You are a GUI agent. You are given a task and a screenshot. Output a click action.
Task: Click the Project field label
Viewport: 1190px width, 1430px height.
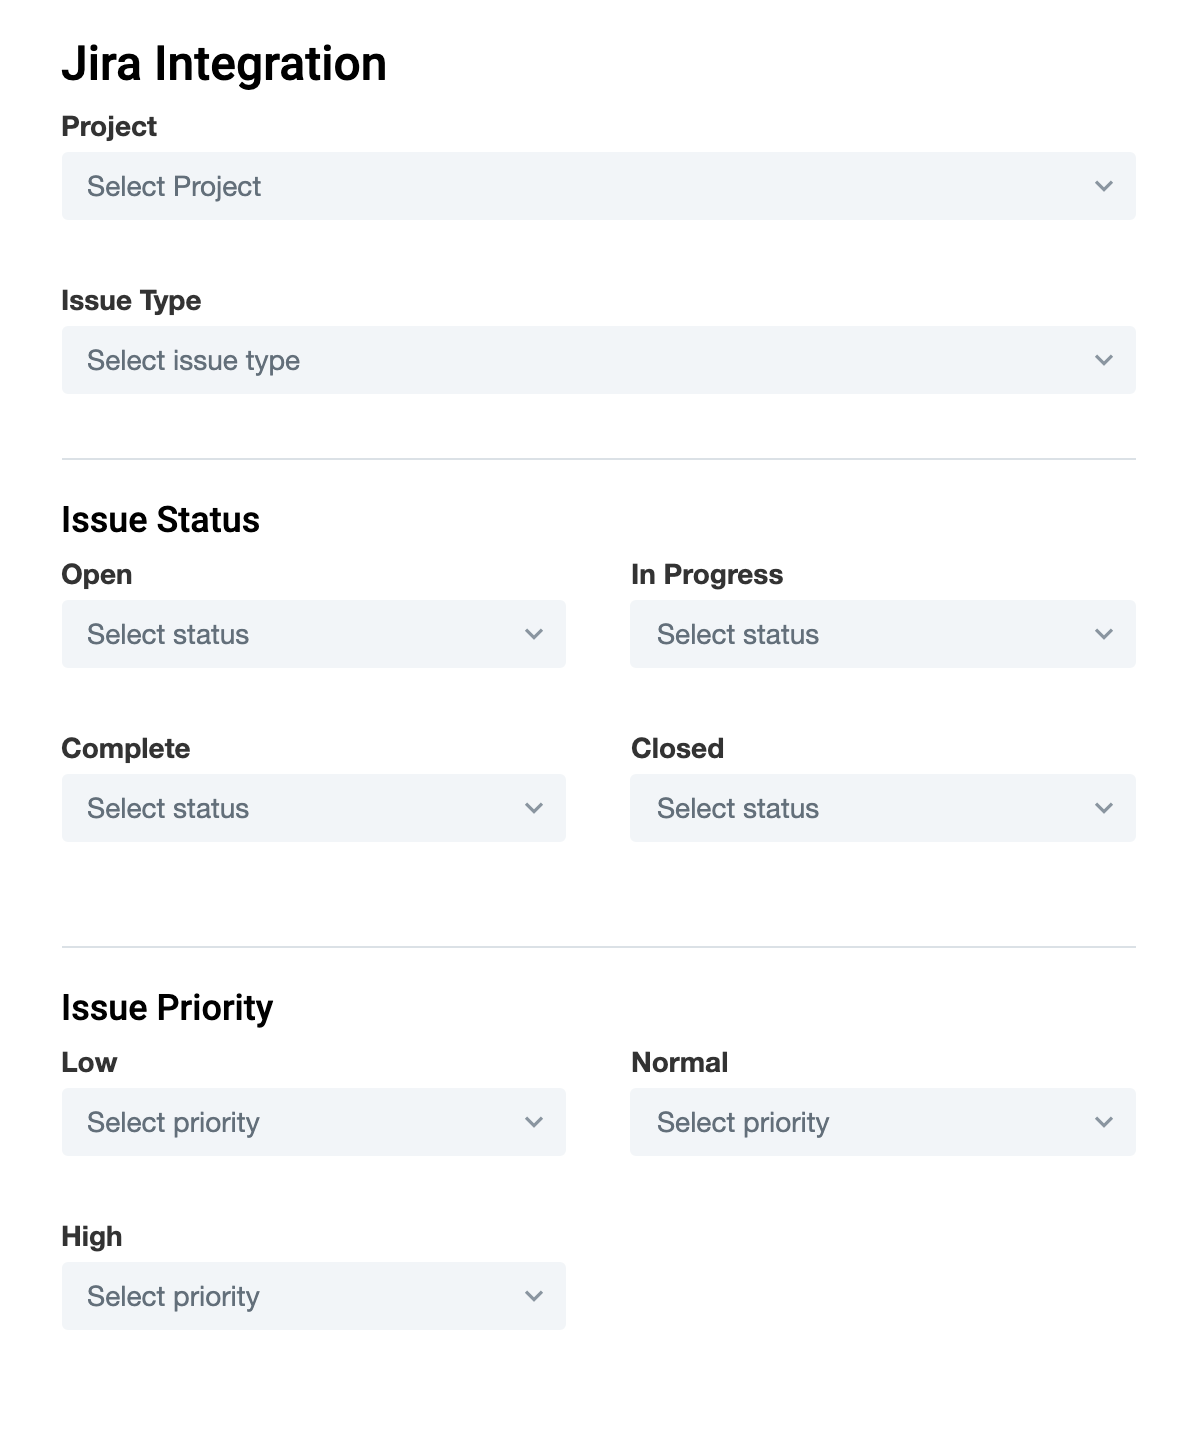pos(109,127)
